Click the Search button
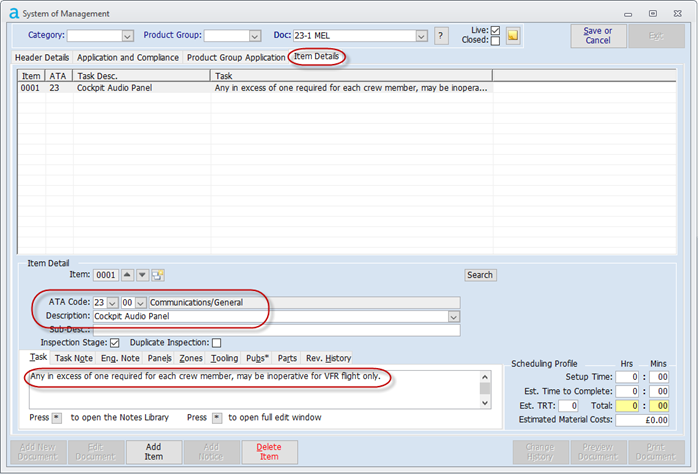Screen dimensions: 698x474 pyautogui.click(x=480, y=275)
